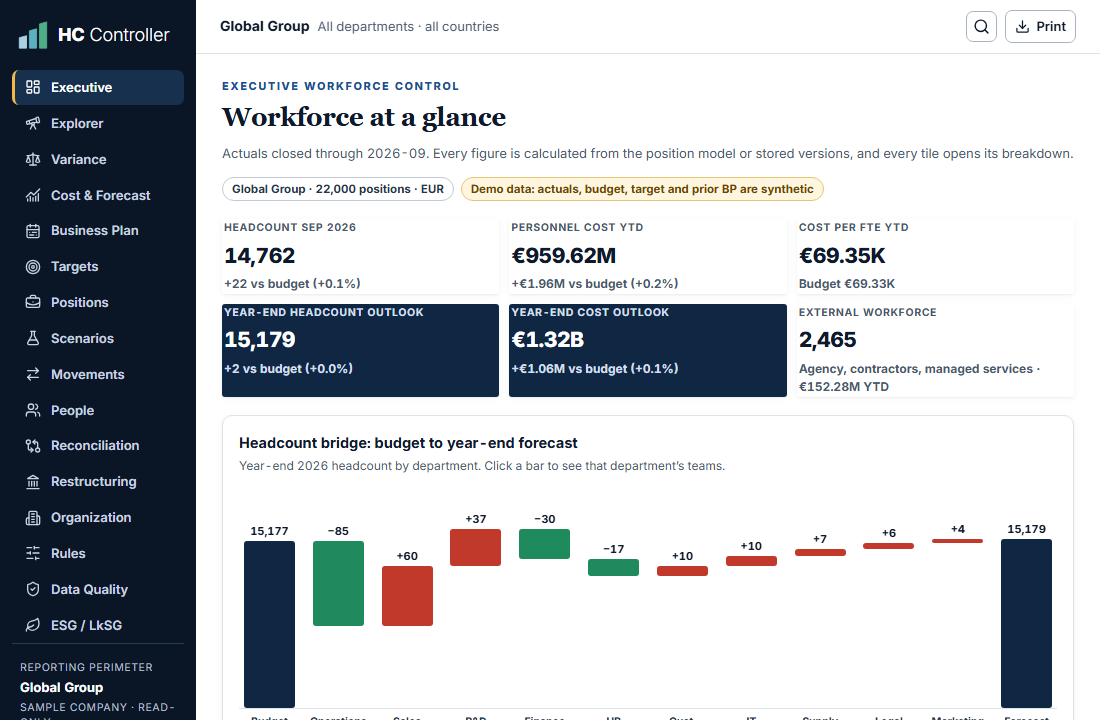Navigate to Targets
Viewport: 1100px width, 720px height.
(x=98, y=267)
